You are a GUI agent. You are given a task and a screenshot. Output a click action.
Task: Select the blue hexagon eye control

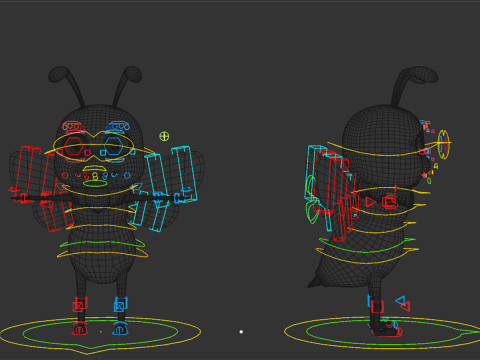coord(114,146)
